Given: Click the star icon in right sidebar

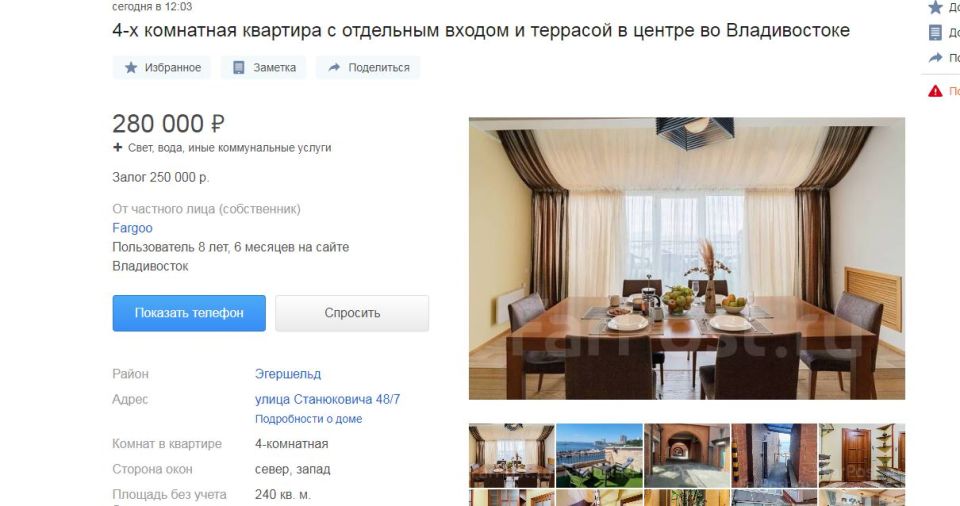Looking at the screenshot, I should pyautogui.click(x=935, y=7).
